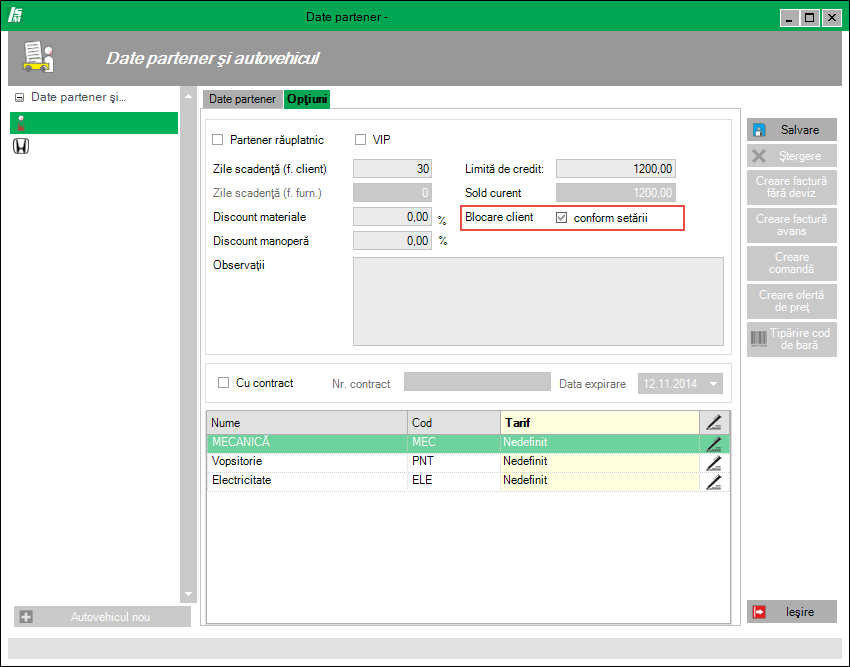This screenshot has height=667, width=850.
Task: Click inside the Observații text area
Action: 538,302
